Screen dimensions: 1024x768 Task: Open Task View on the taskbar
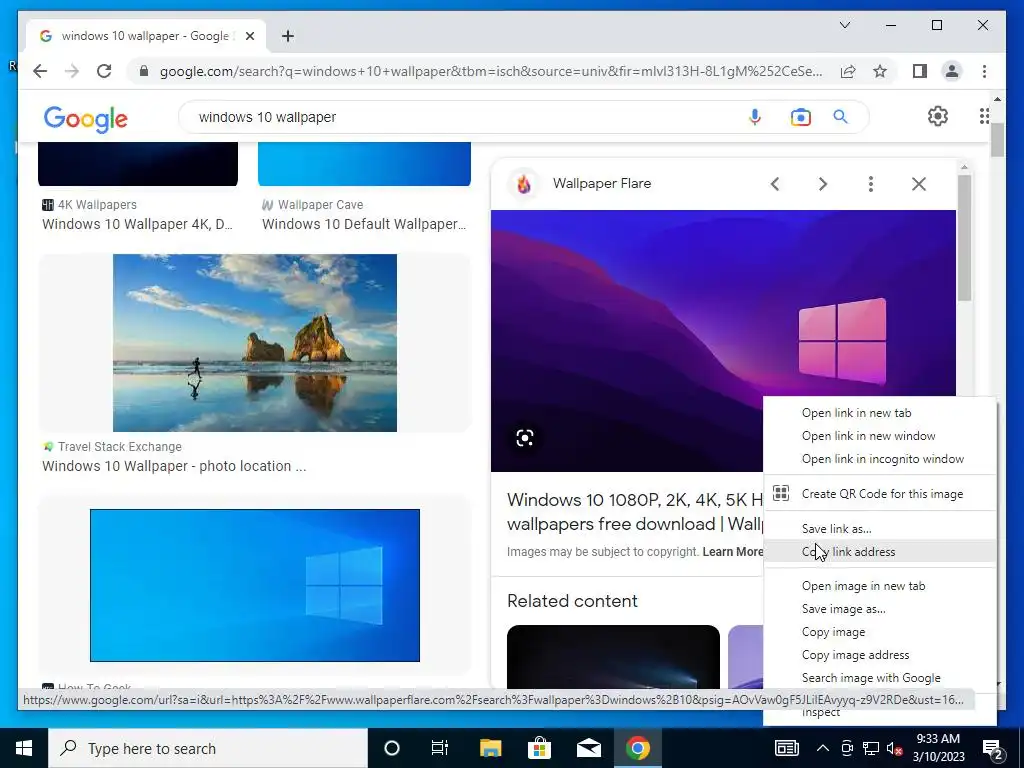440,748
